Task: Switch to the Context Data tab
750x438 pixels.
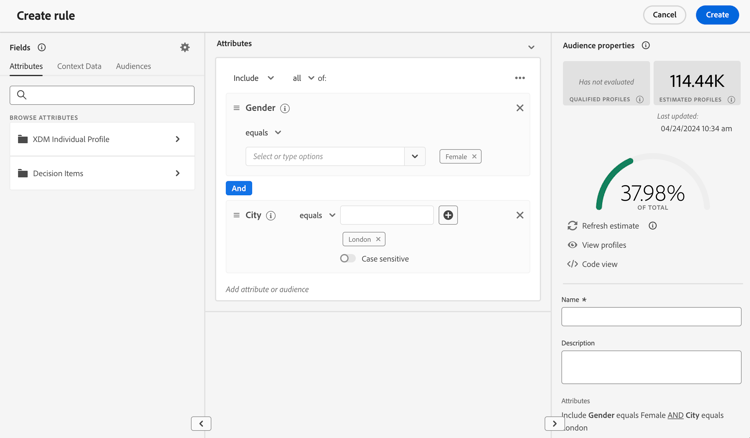Action: click(79, 66)
